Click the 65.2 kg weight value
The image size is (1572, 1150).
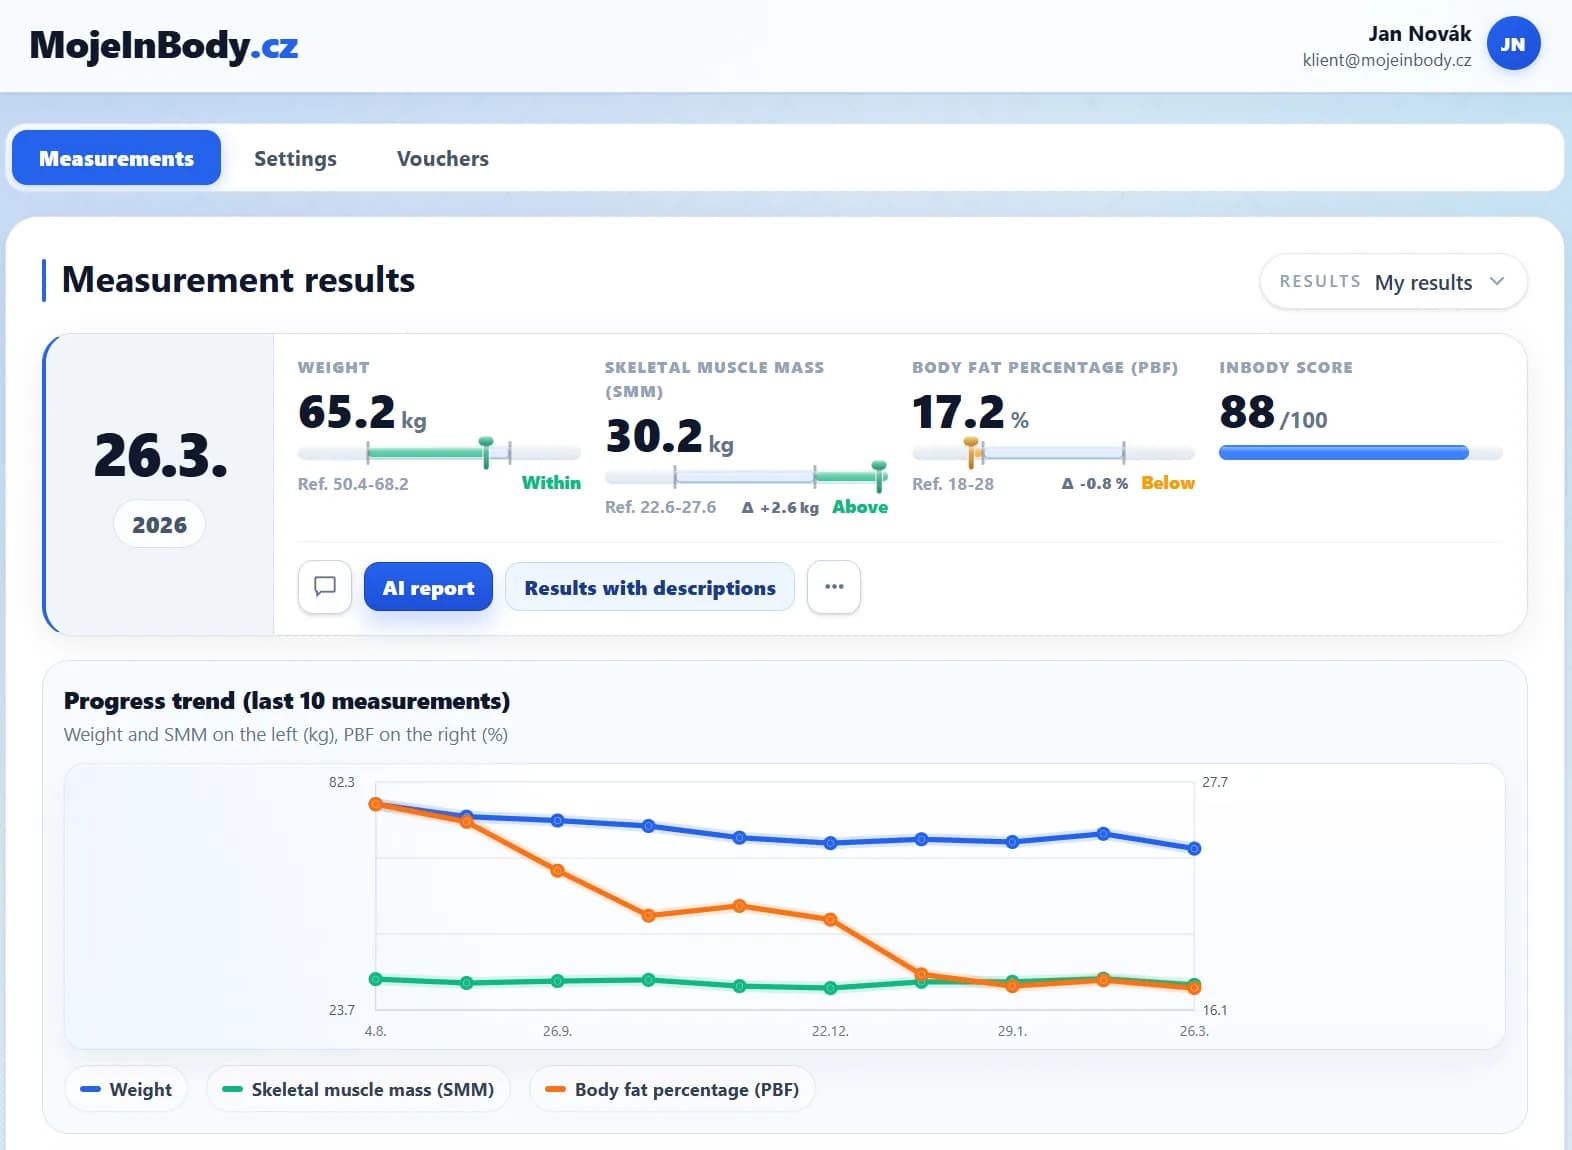tap(362, 412)
